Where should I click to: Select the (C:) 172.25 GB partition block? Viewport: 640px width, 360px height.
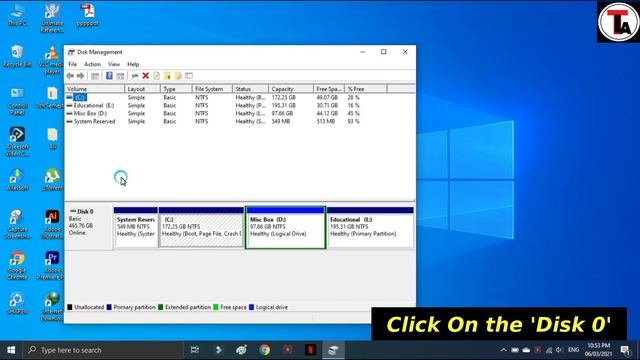tap(201, 227)
